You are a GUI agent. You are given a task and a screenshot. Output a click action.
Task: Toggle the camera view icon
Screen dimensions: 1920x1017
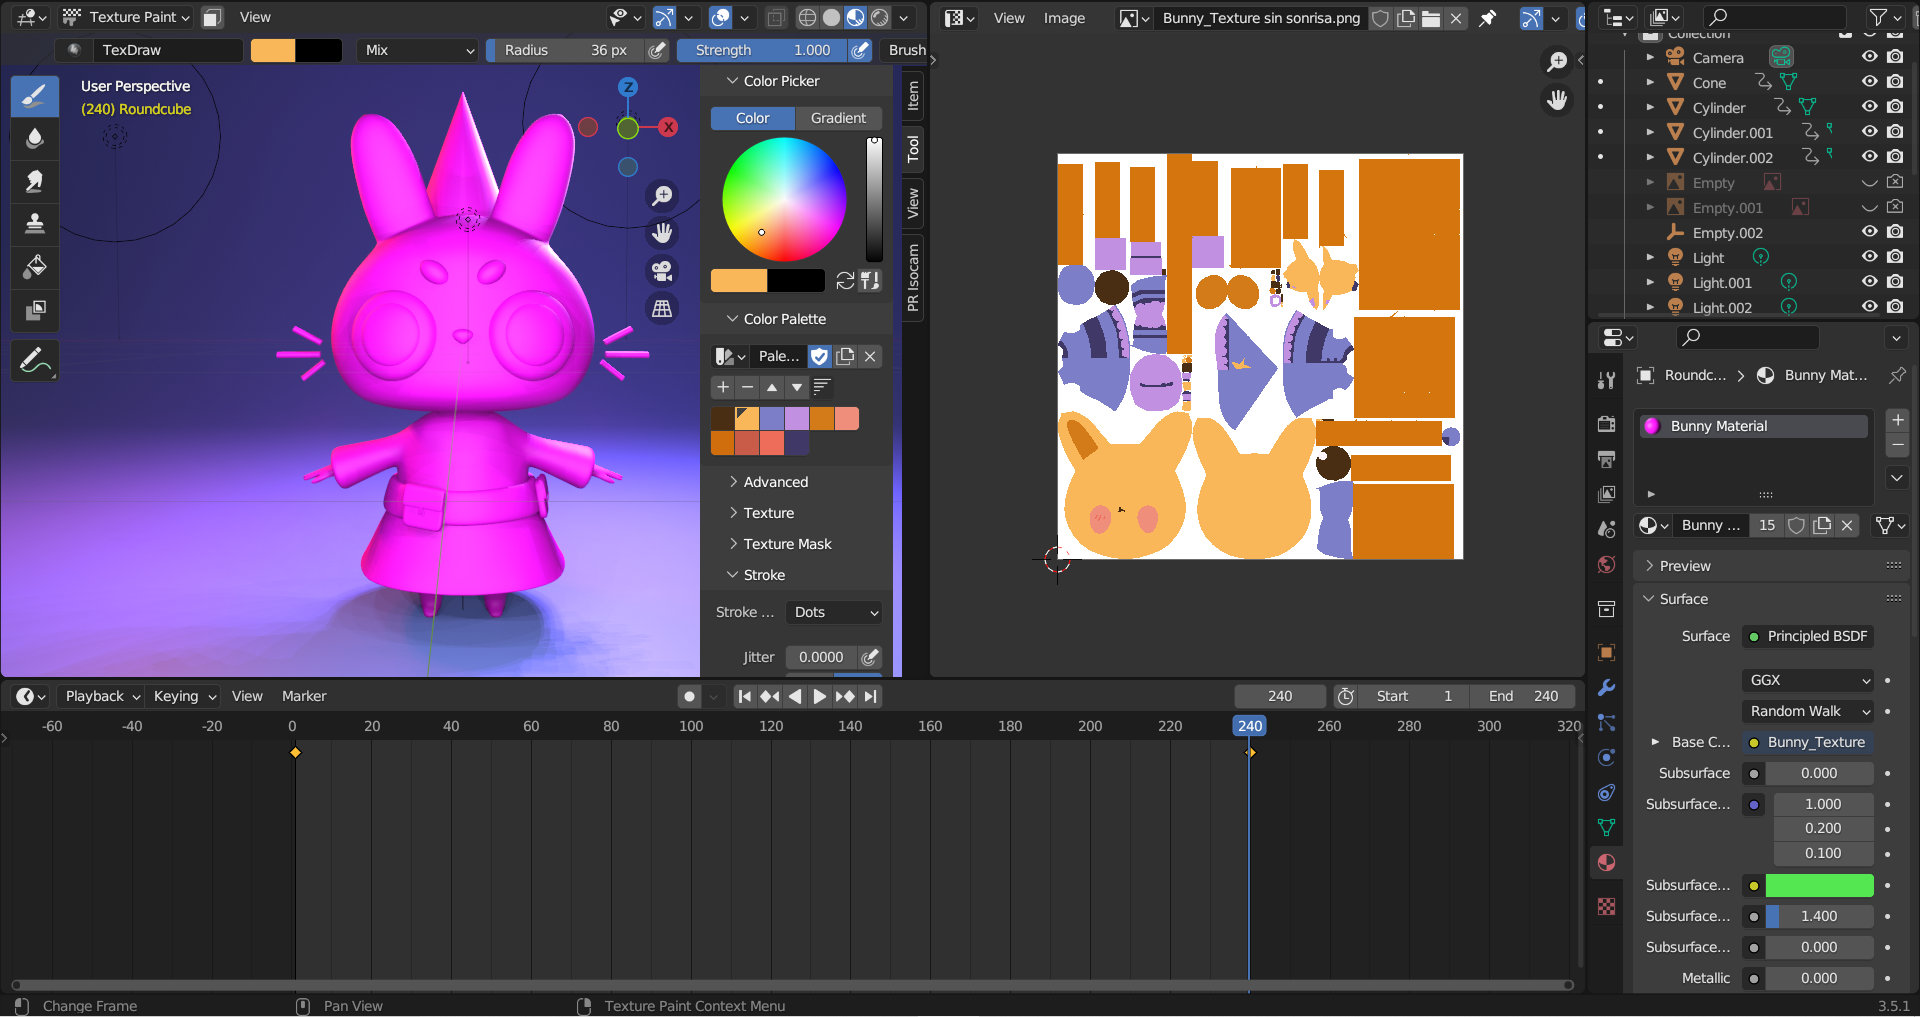[662, 271]
